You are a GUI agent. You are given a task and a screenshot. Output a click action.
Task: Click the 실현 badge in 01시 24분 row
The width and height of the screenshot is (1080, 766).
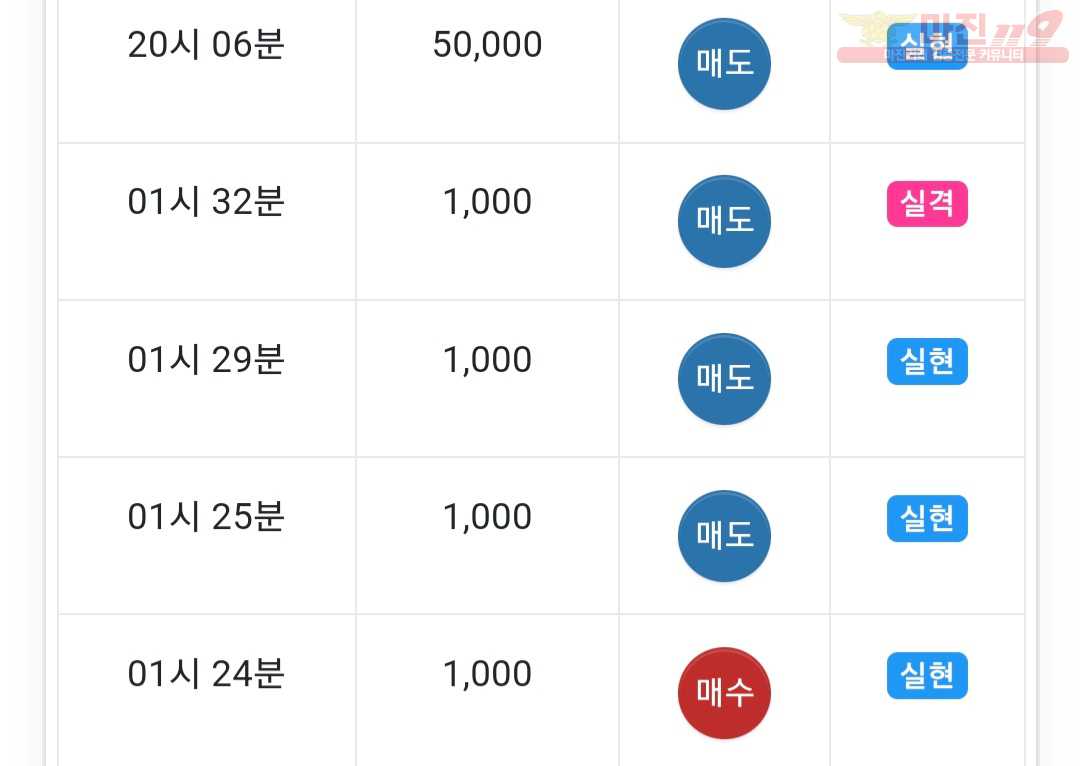tap(927, 675)
